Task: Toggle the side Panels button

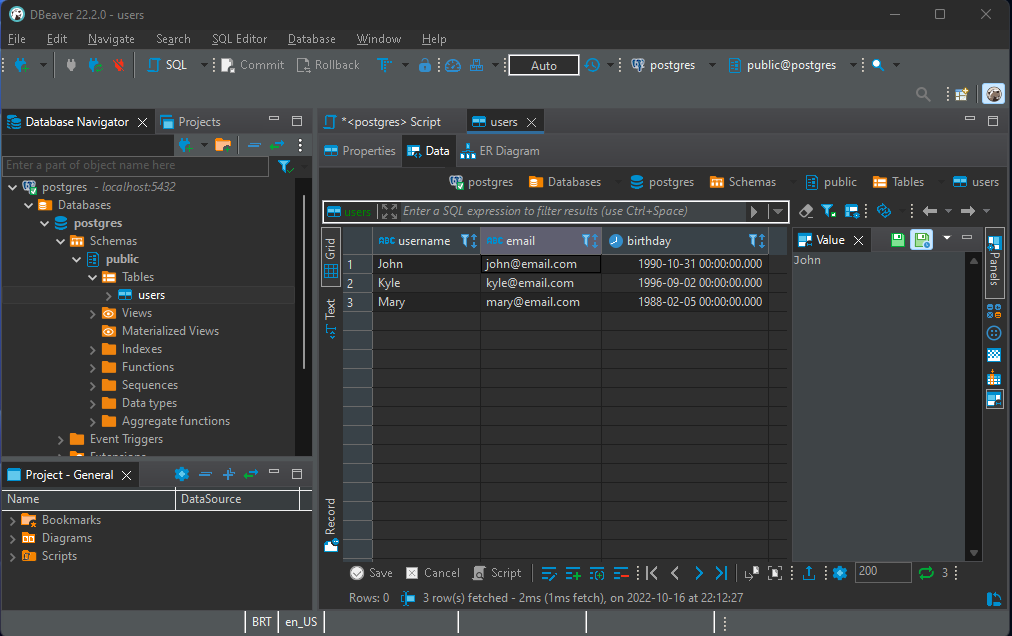Action: point(995,263)
